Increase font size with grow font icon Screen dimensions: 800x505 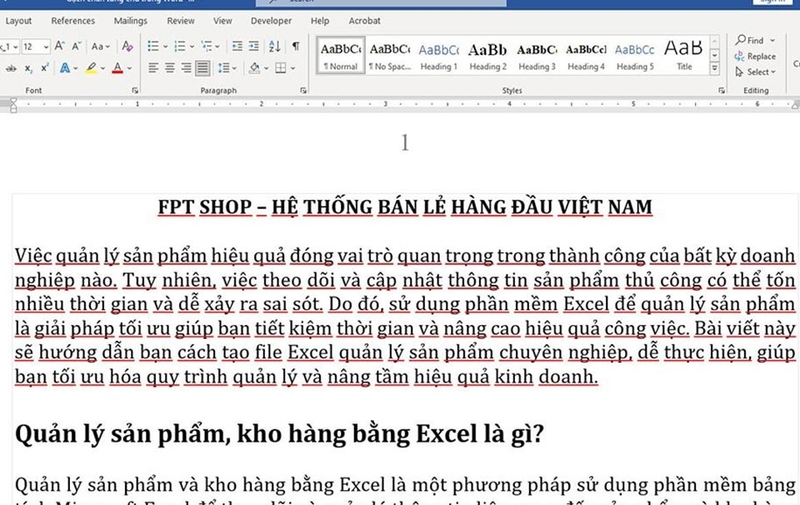point(60,46)
